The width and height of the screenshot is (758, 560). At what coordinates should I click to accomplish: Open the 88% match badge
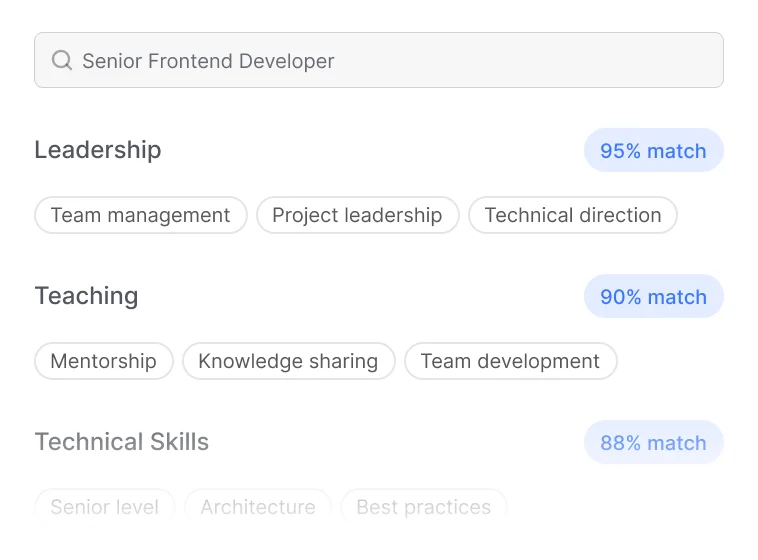pos(654,442)
